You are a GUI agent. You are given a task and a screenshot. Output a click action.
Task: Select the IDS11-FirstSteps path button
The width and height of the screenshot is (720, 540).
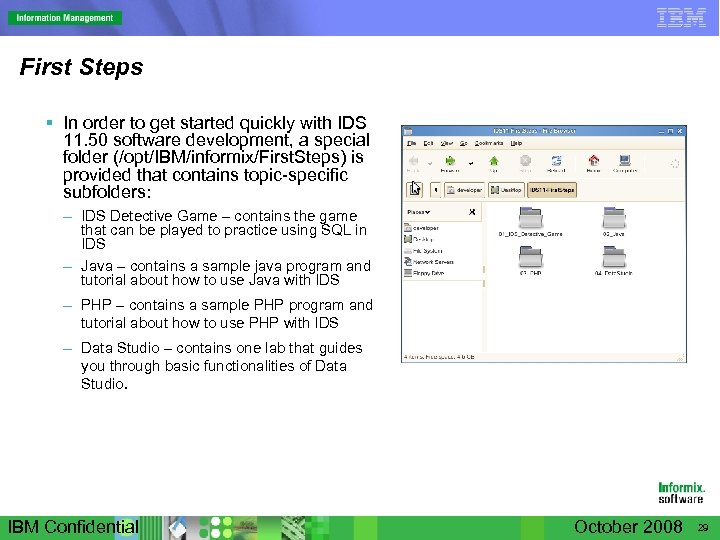(x=552, y=190)
